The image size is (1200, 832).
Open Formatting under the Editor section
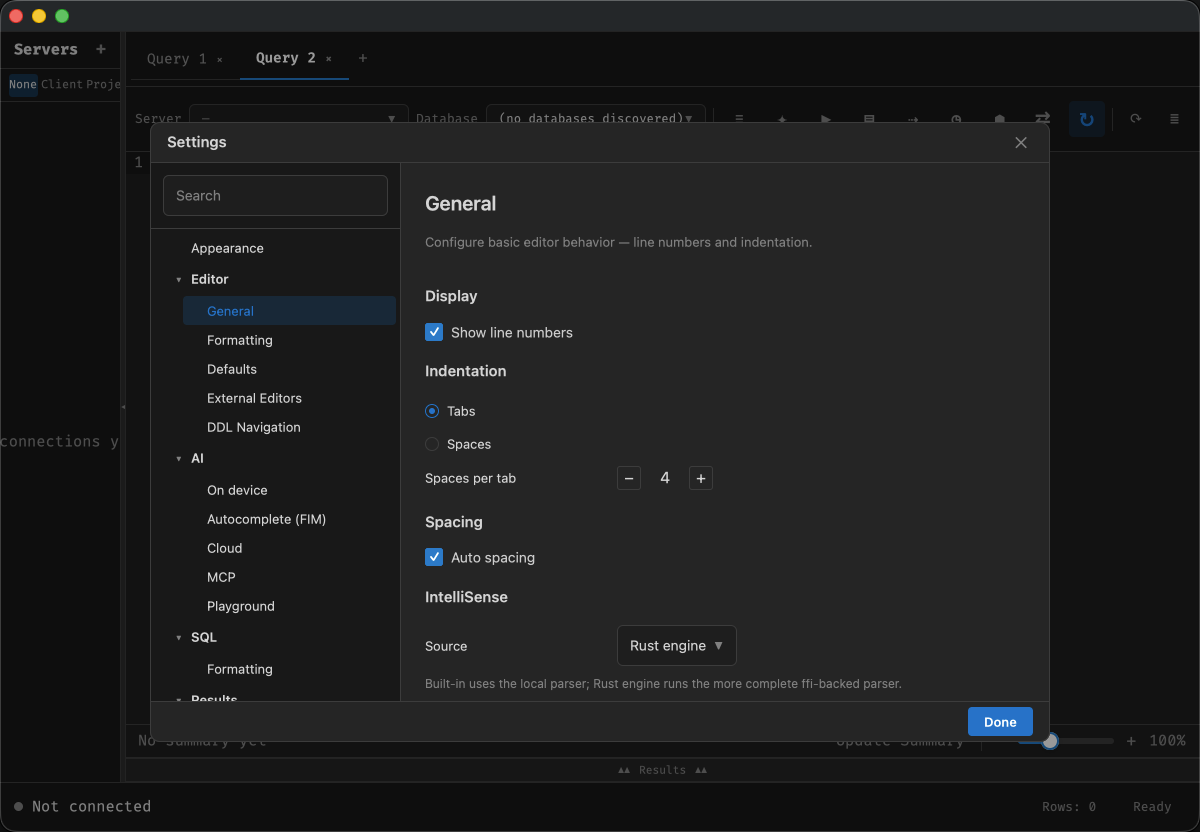240,340
